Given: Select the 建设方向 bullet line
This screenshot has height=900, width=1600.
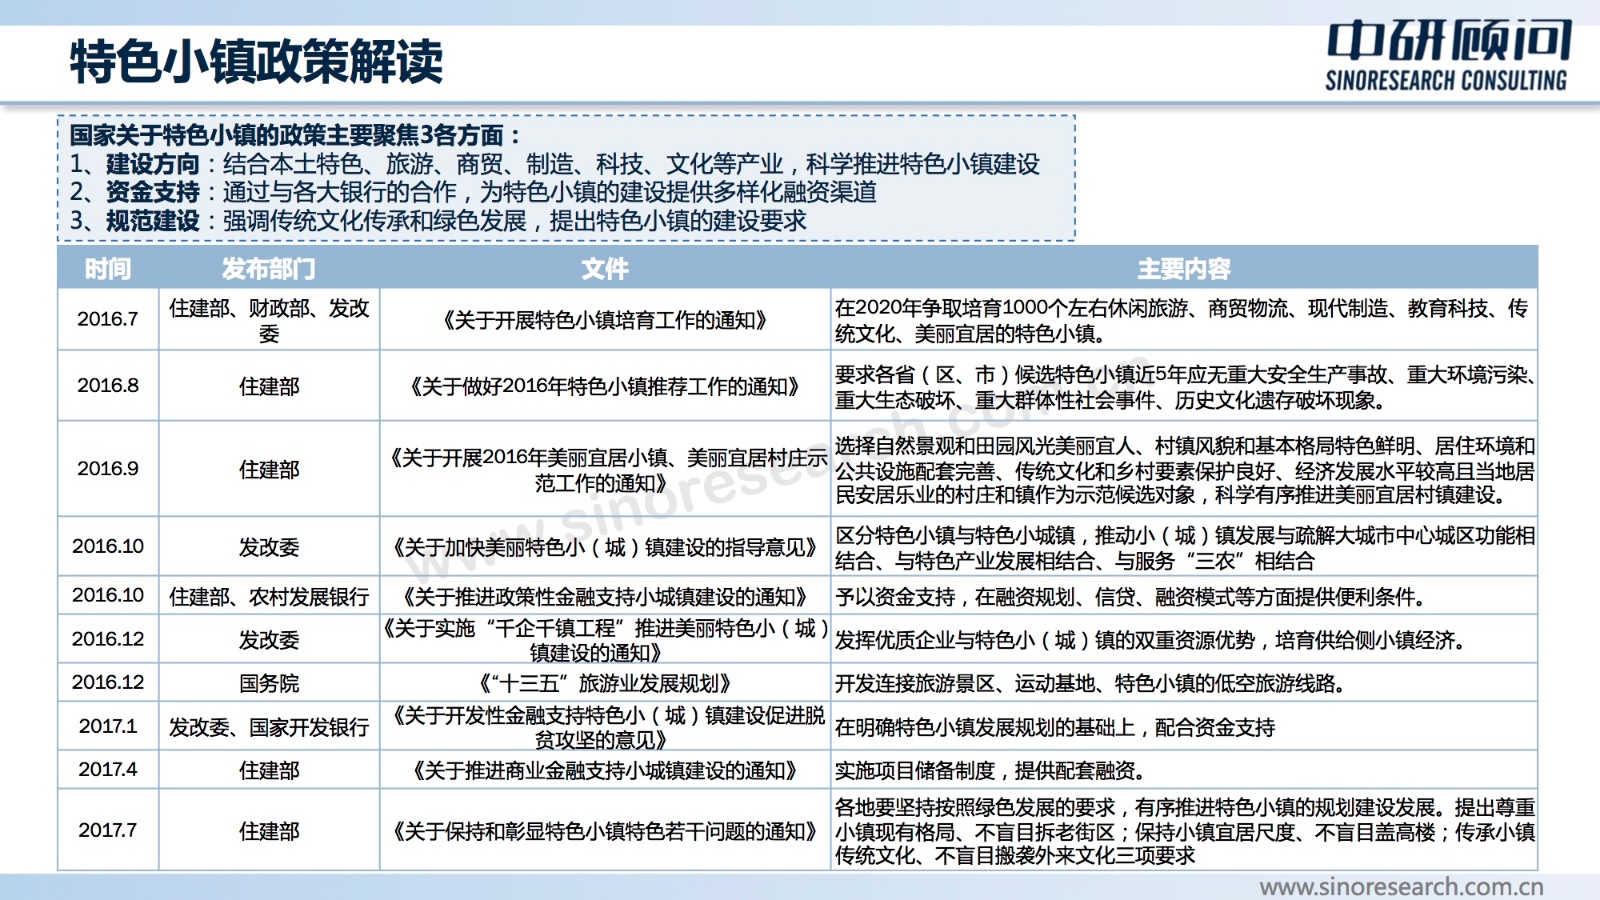Looking at the screenshot, I should pos(555,164).
